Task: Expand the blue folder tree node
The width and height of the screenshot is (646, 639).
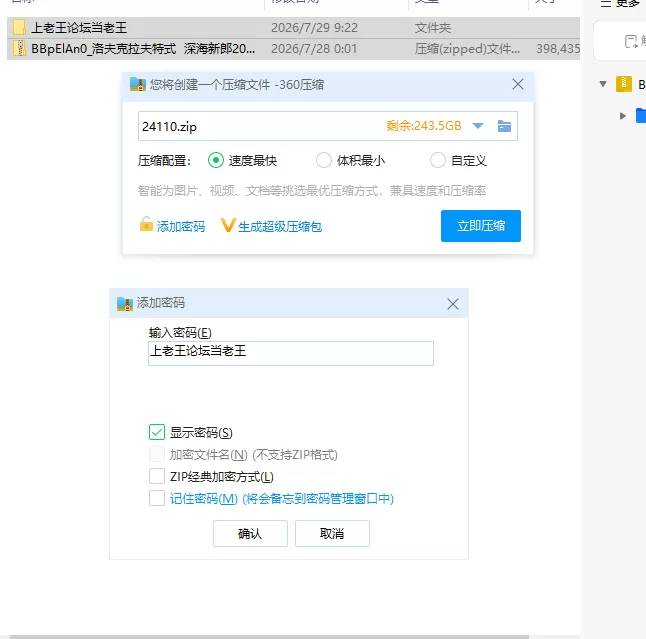Action: [x=623, y=116]
